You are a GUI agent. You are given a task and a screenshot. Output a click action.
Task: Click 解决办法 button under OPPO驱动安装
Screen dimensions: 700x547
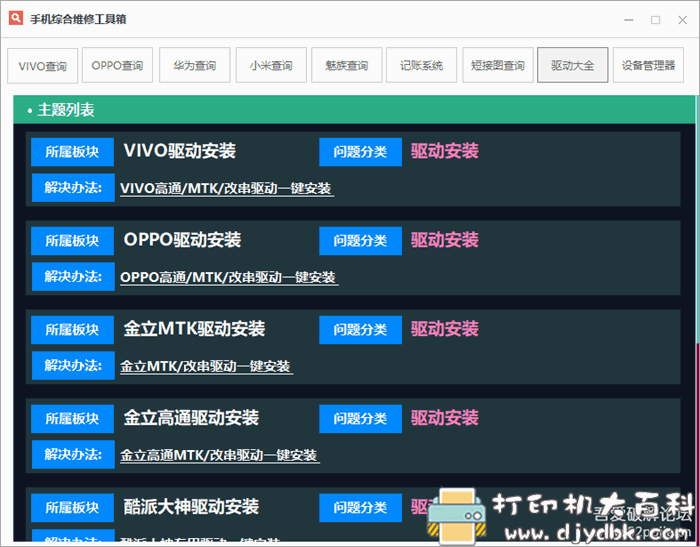[73, 276]
